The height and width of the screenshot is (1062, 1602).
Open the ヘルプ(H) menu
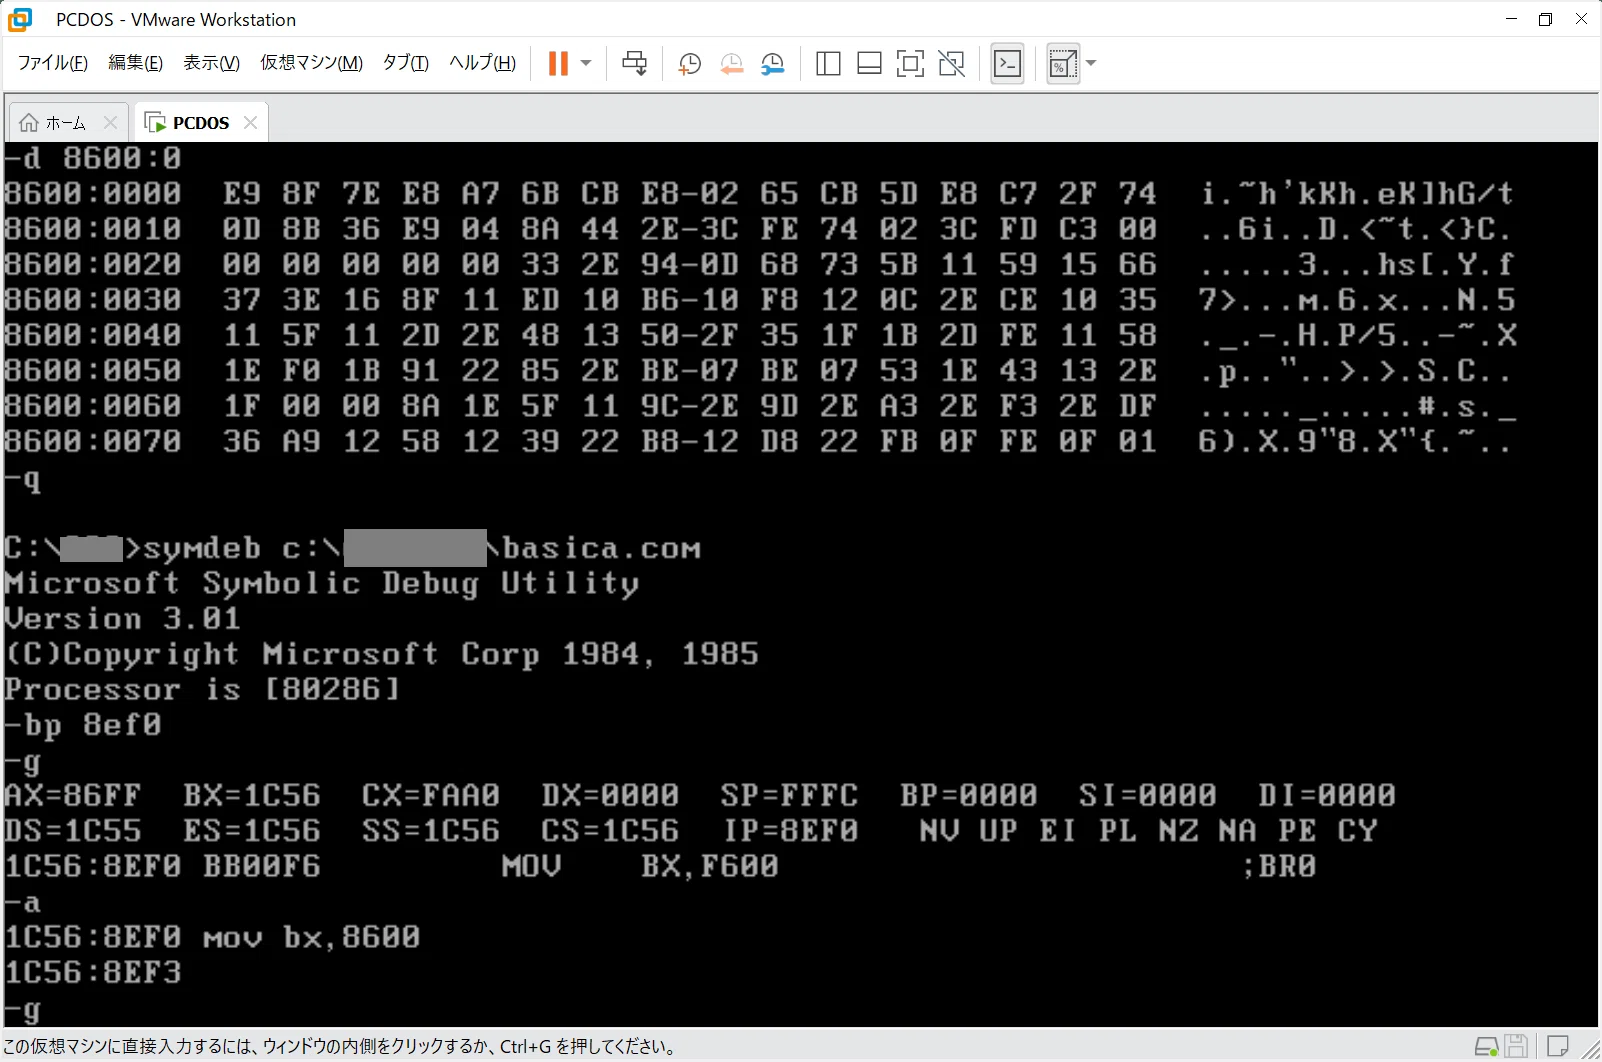coord(482,63)
